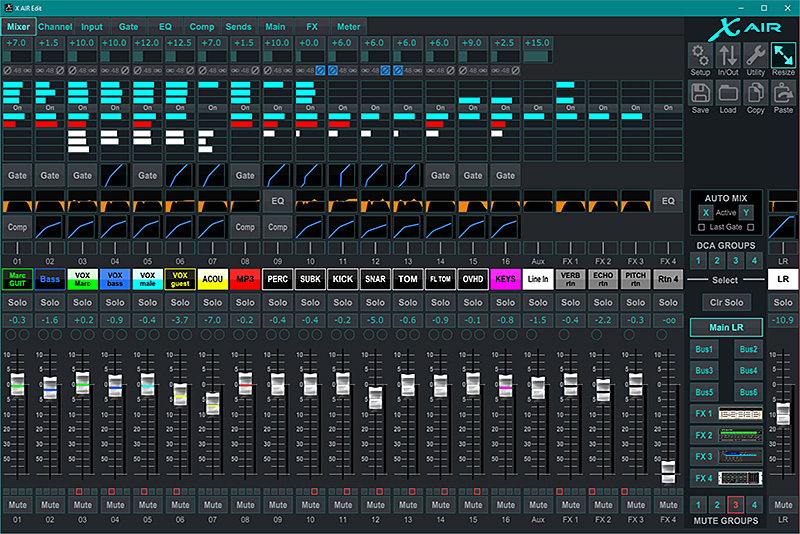
Task: Select the Bus1 mix button
Action: (x=704, y=349)
